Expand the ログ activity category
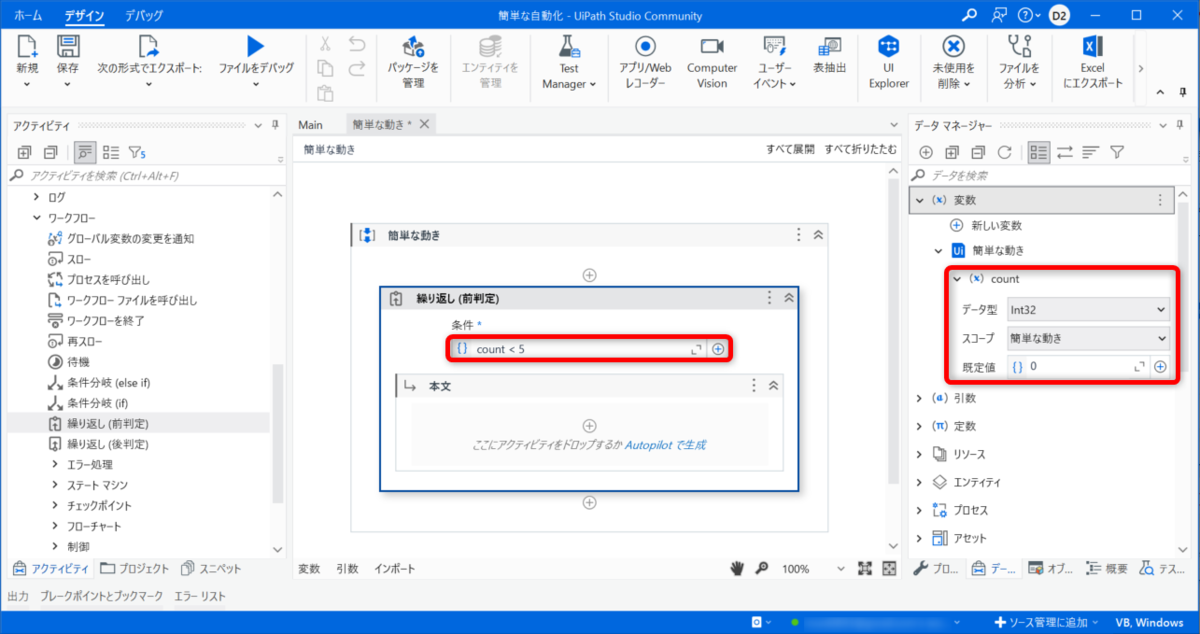 pos(38,197)
